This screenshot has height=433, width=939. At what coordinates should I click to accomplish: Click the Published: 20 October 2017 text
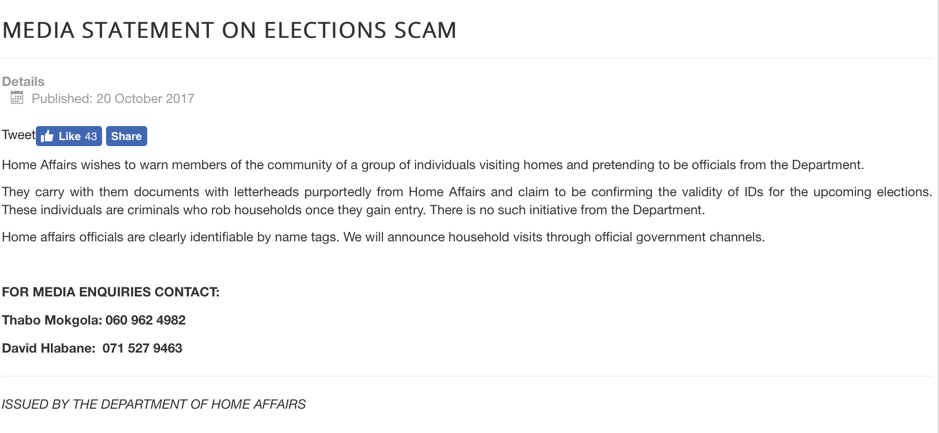point(113,99)
